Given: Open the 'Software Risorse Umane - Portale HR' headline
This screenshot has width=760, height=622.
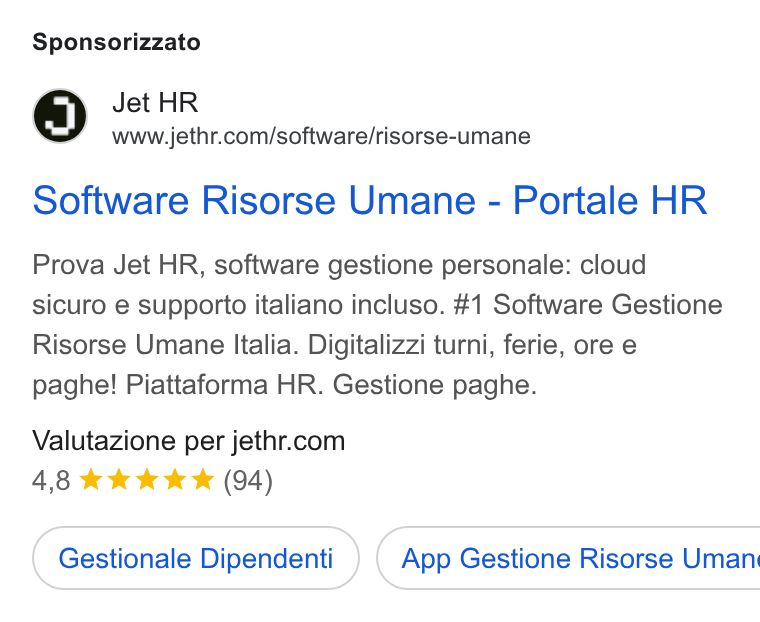Looking at the screenshot, I should pos(370,200).
